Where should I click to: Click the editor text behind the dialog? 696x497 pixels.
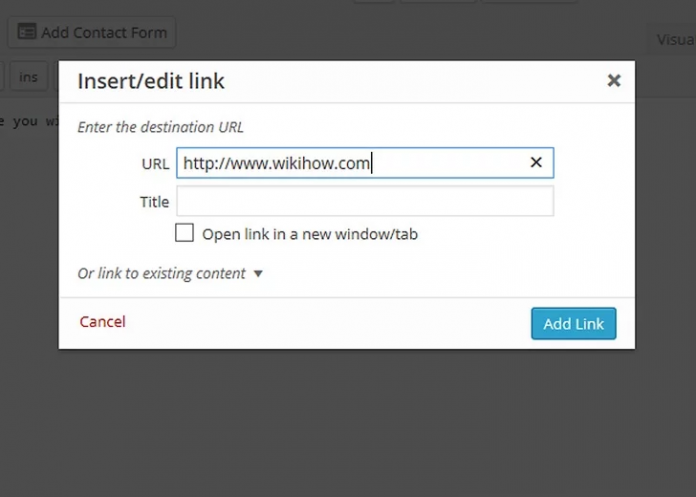tap(27, 121)
